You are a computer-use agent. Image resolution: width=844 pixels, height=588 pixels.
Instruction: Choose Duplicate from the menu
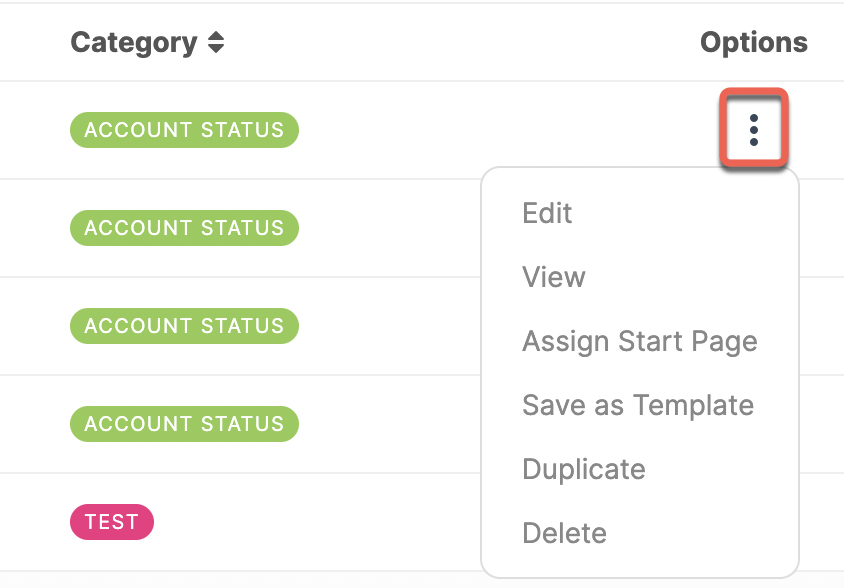583,469
